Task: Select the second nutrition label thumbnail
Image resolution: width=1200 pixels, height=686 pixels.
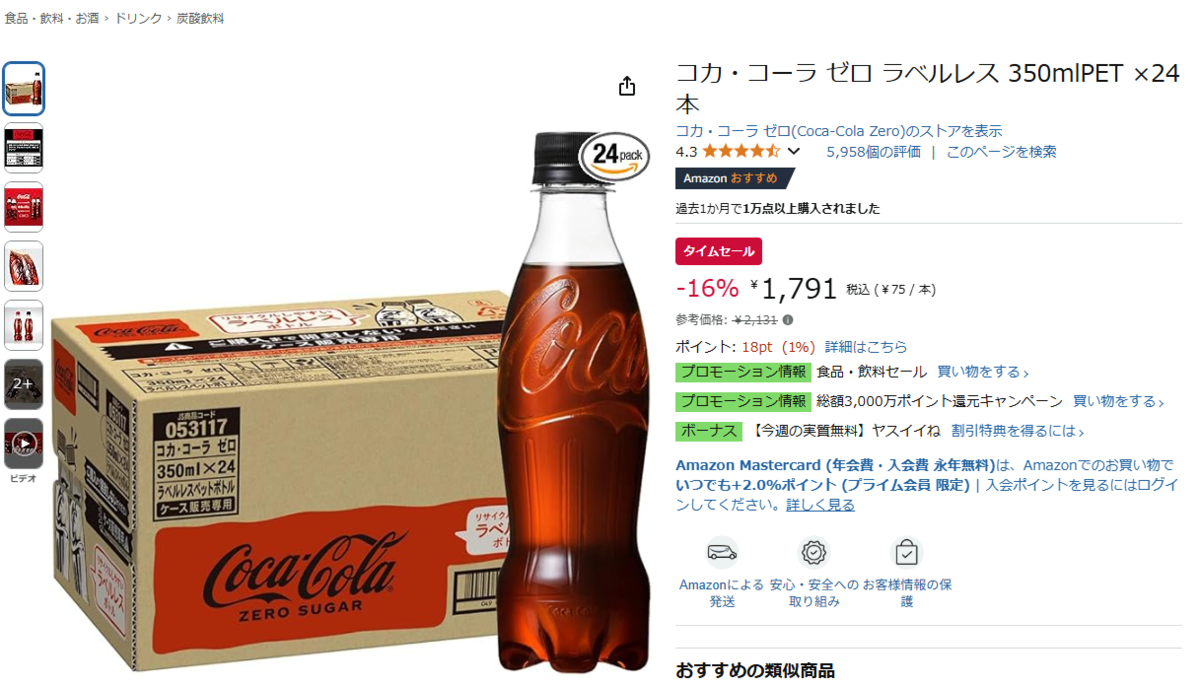Action: [x=24, y=148]
